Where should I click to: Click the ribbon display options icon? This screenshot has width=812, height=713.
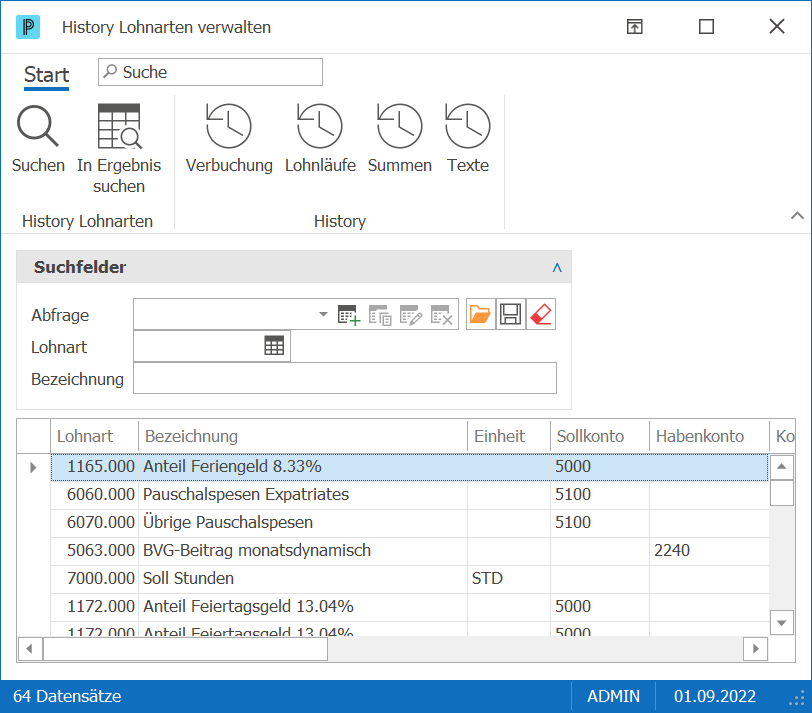634,26
